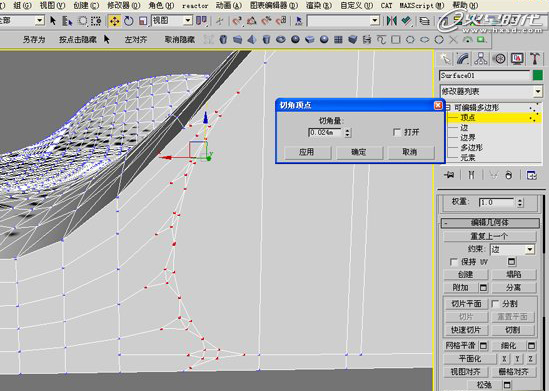Activate the Select and Scale tool
Viewport: 549px width, 391px height.
(x=143, y=21)
